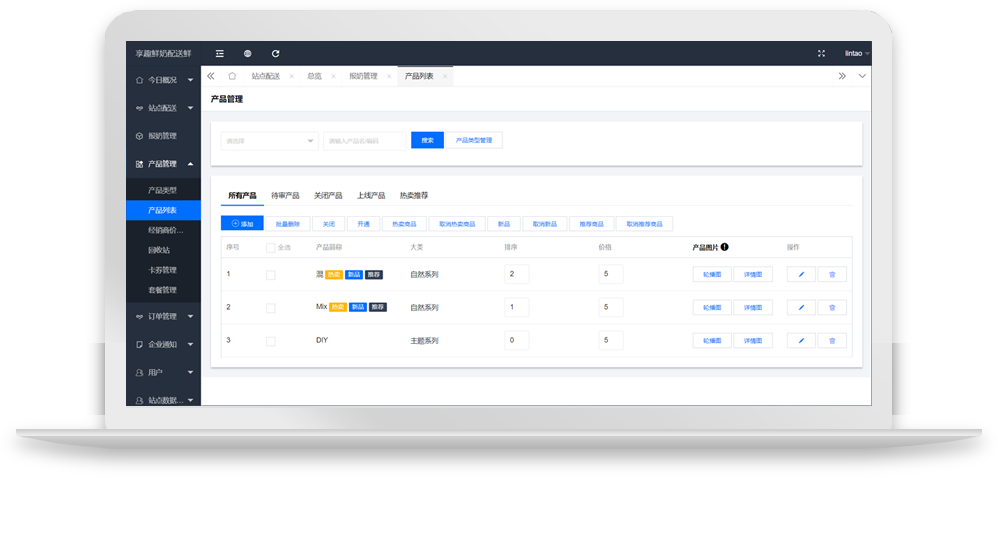Expand the 订单管理 sidebar menu
Screen dimensions: 998x549
[164, 317]
